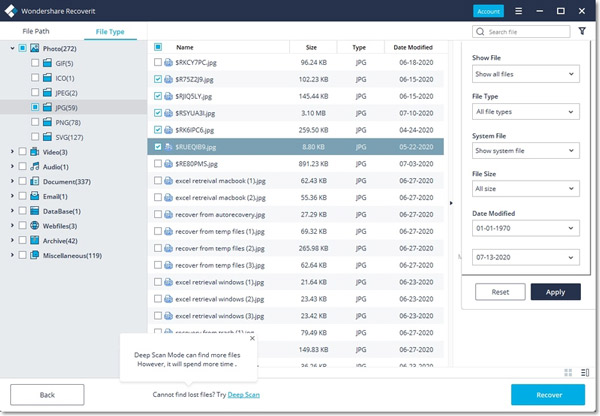Click the filter funnel icon
600x416 pixels.
point(582,32)
